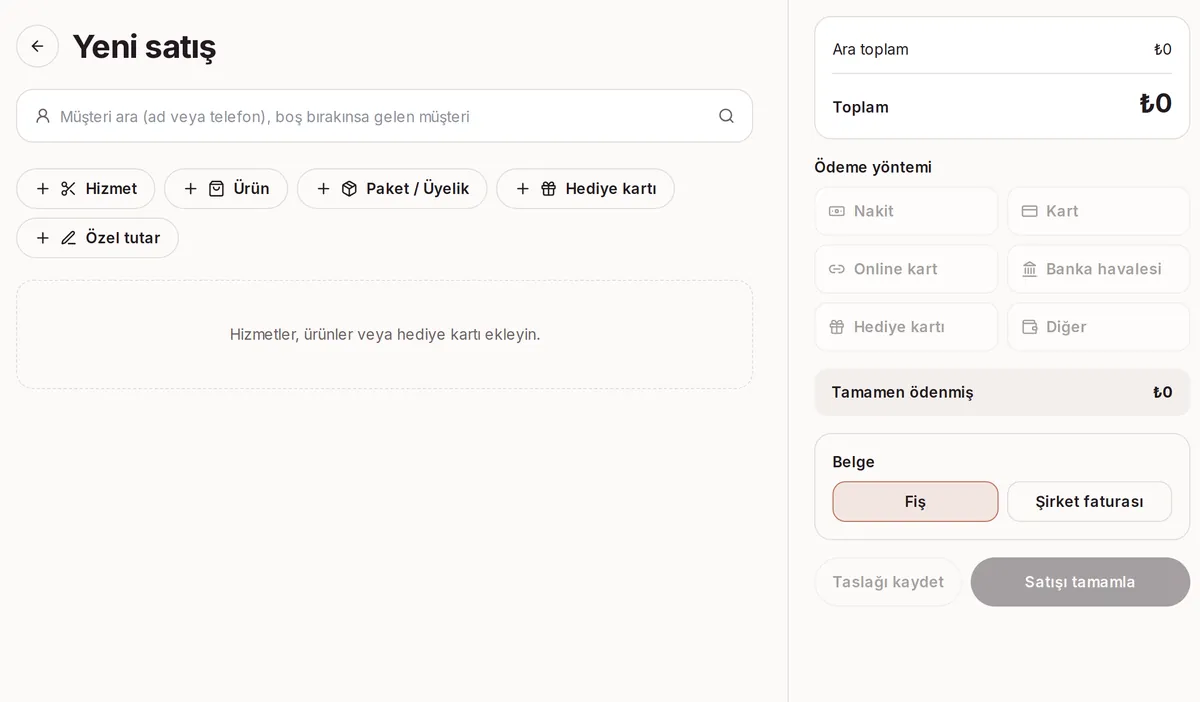Click the 'Tamamen ödenmiş' status label
Viewport: 1200px width, 702px height.
[x=902, y=392]
